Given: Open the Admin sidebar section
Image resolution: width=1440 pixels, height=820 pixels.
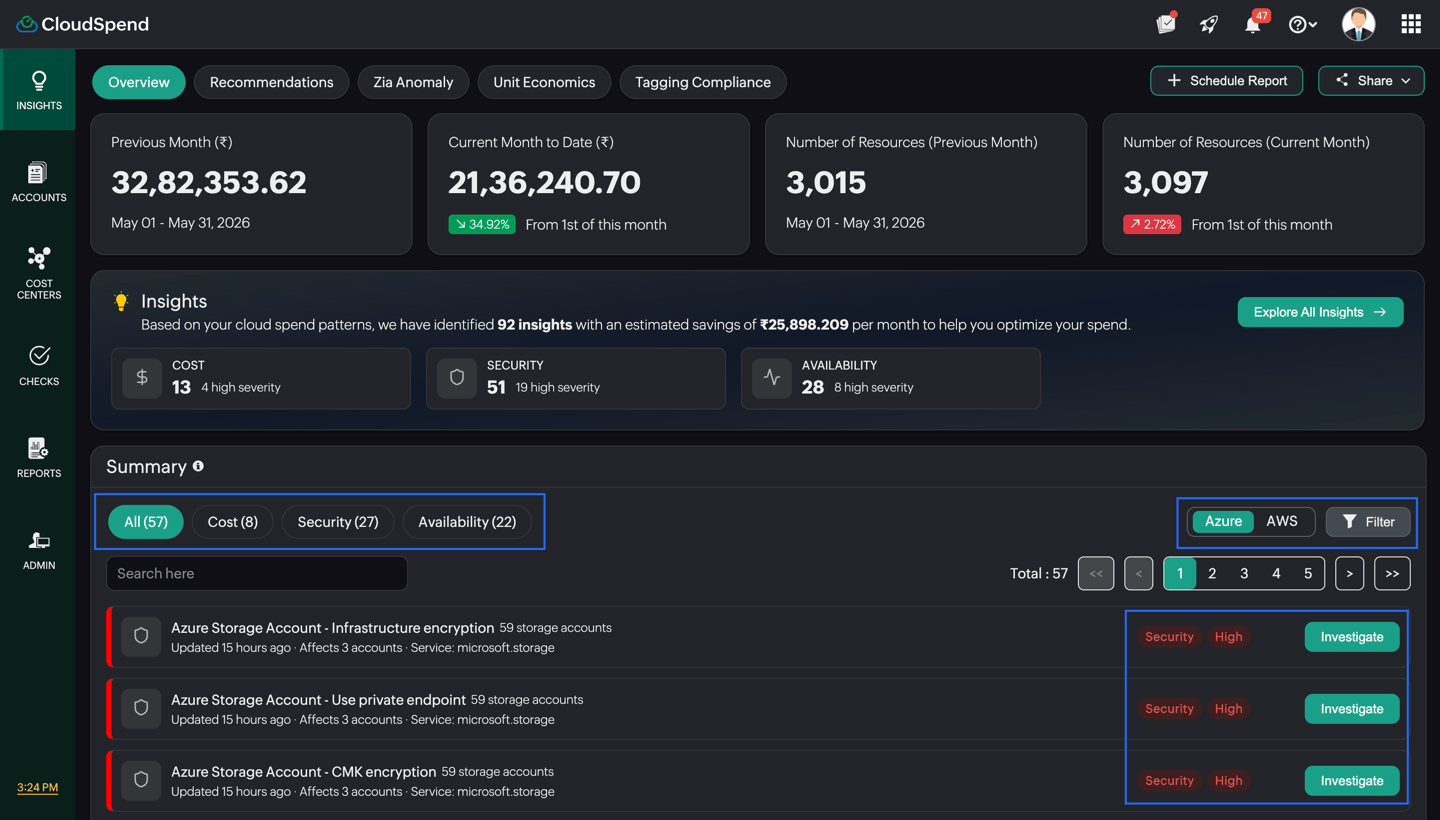Looking at the screenshot, I should tap(38, 550).
